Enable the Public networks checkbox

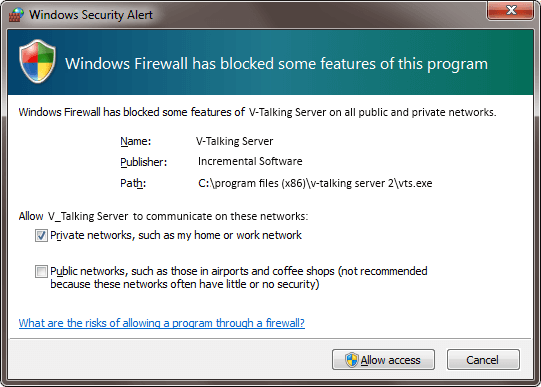pos(41,271)
